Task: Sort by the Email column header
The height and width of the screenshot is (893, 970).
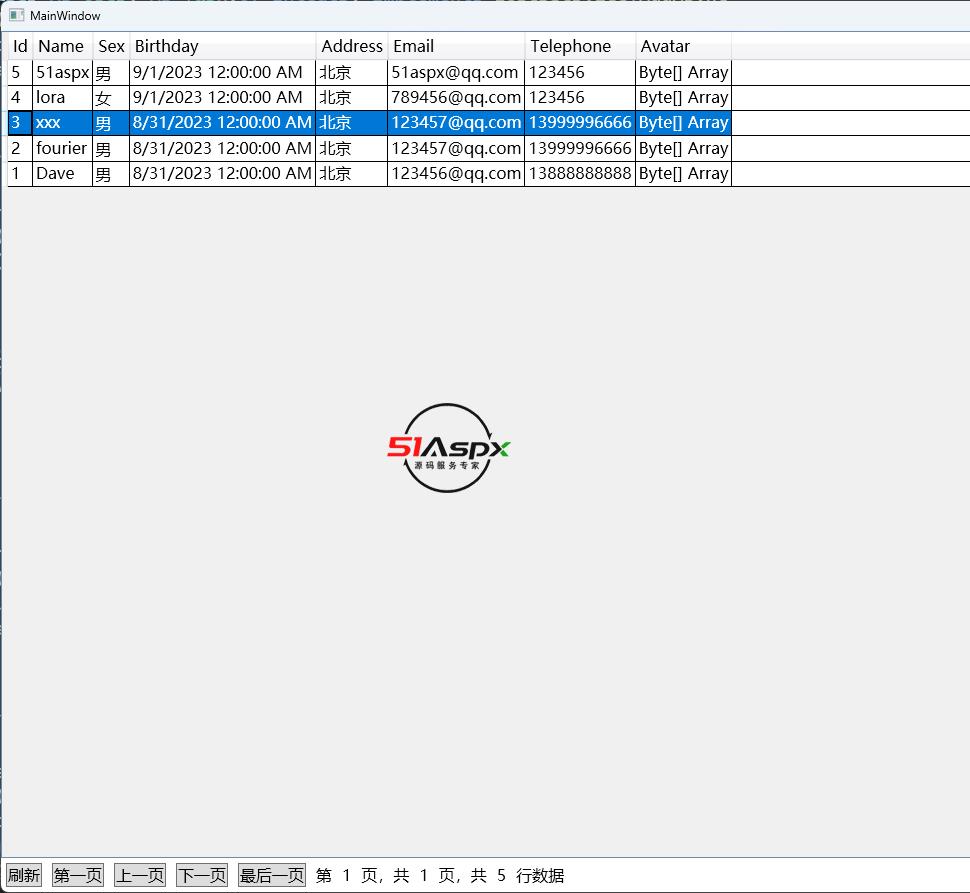Action: [x=455, y=46]
